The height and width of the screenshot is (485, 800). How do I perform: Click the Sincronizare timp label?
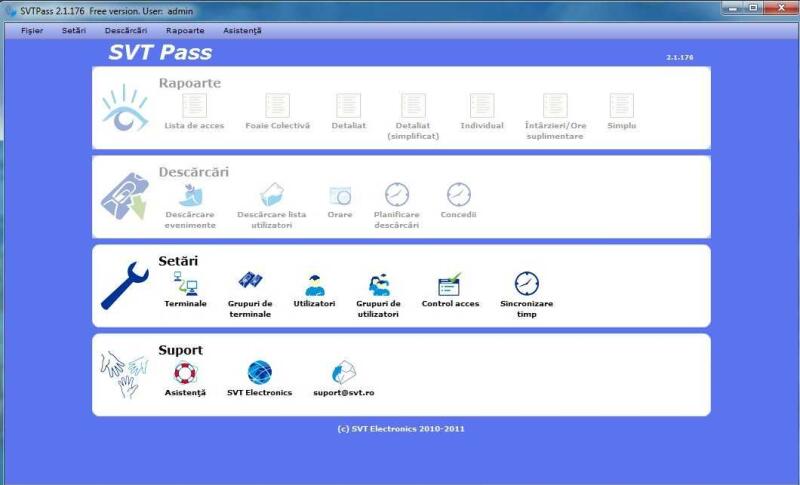pyautogui.click(x=527, y=309)
